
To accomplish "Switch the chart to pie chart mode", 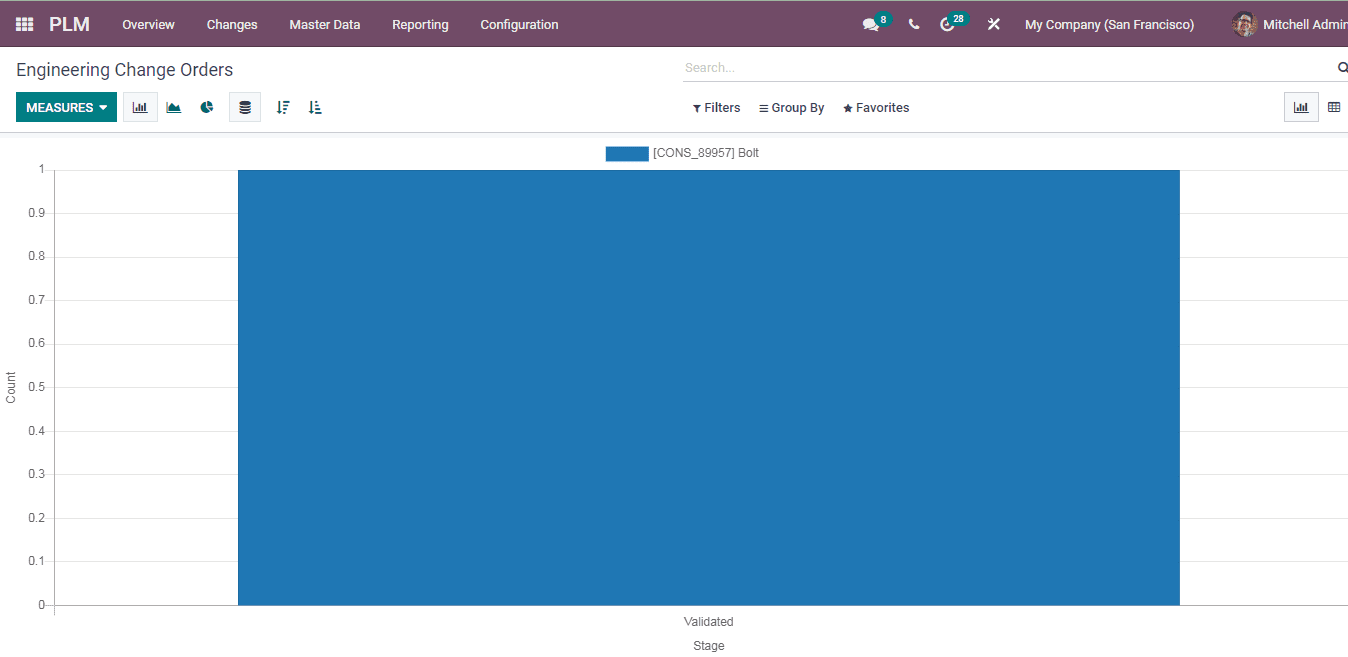I will tap(207, 107).
